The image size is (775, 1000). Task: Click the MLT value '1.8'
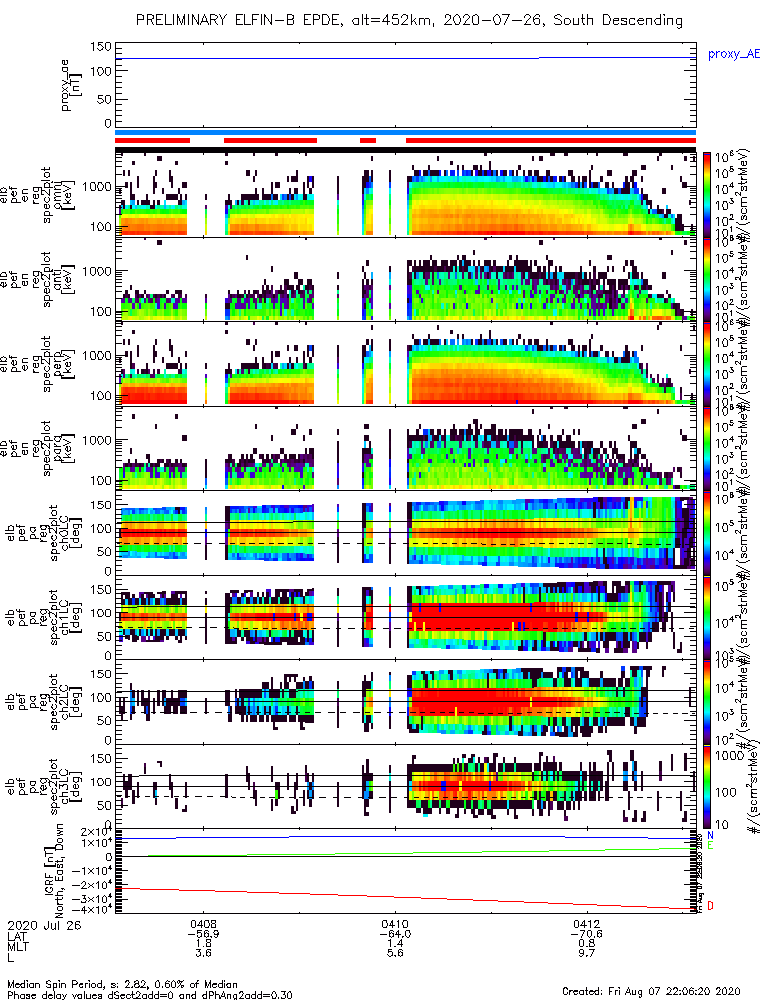tap(203, 943)
